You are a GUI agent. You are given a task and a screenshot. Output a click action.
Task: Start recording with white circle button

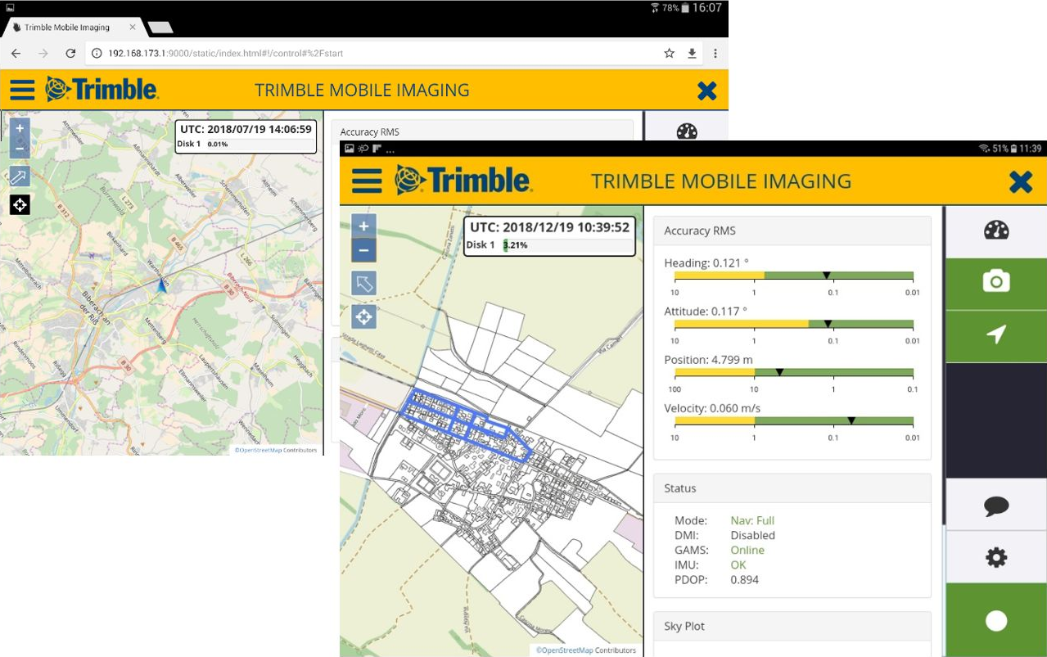(996, 621)
